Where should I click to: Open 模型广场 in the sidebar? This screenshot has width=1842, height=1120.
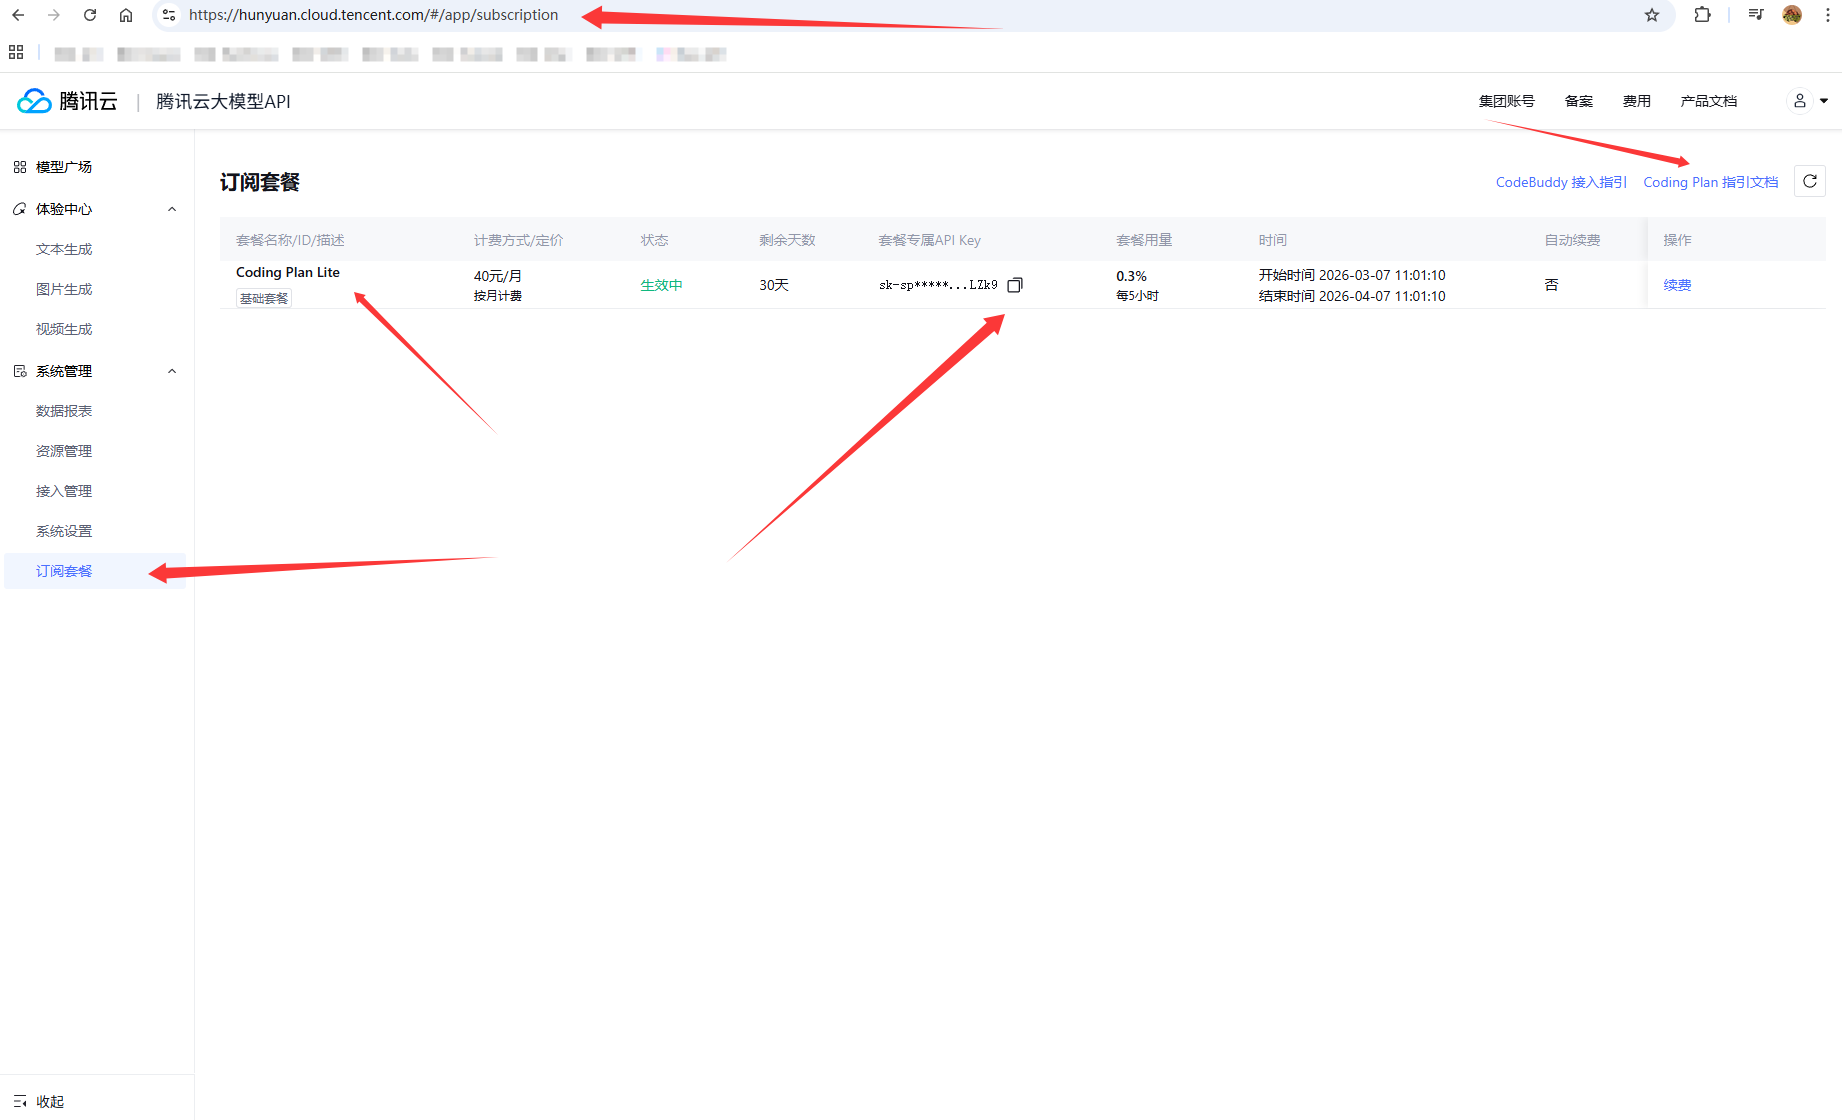[63, 167]
